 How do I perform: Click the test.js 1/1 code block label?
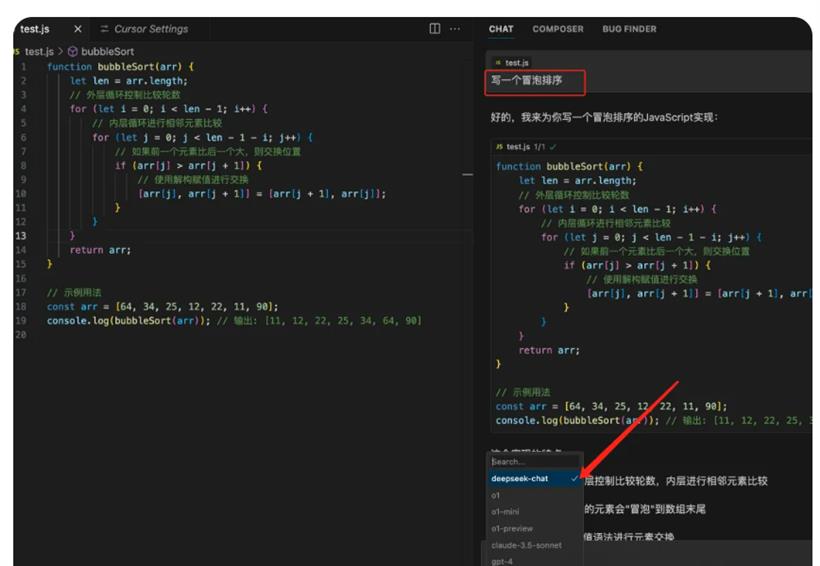click(525, 147)
